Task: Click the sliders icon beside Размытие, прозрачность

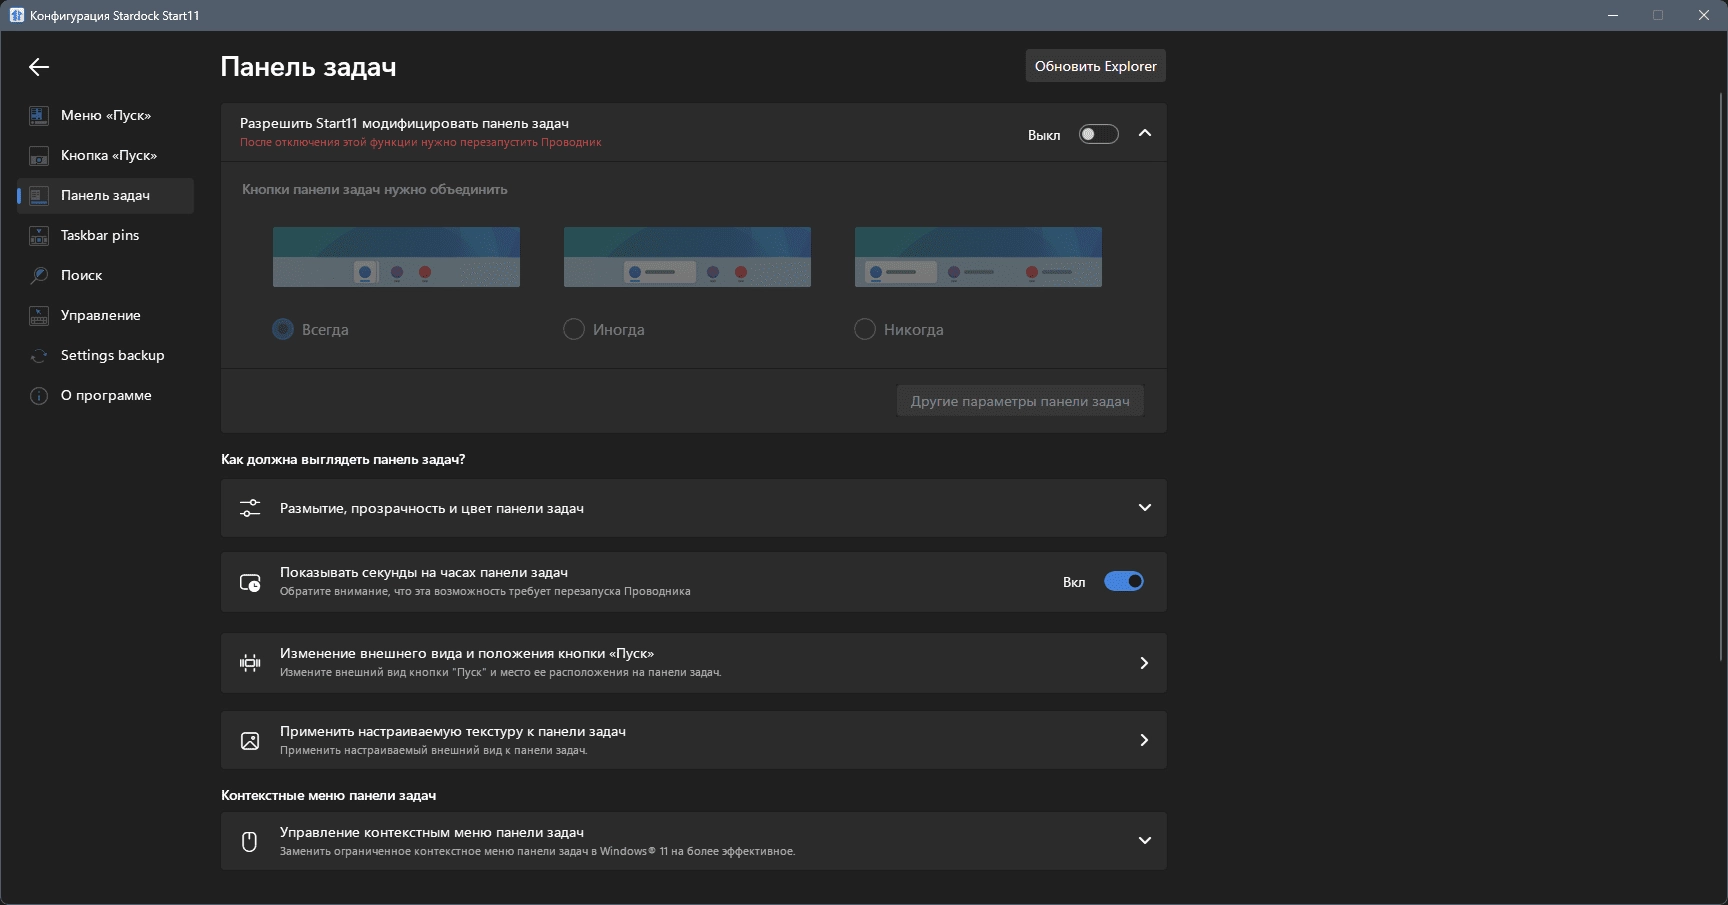Action: pyautogui.click(x=250, y=508)
